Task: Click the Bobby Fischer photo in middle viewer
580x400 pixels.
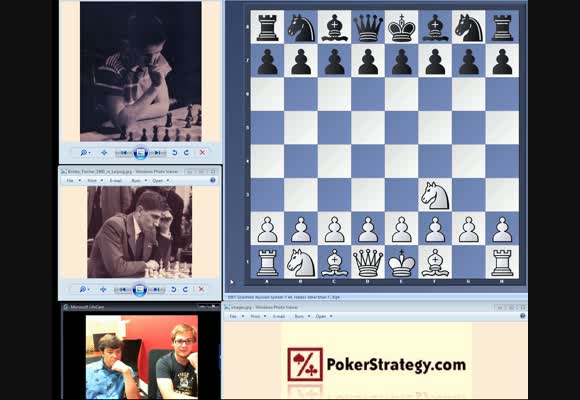Action: click(139, 232)
